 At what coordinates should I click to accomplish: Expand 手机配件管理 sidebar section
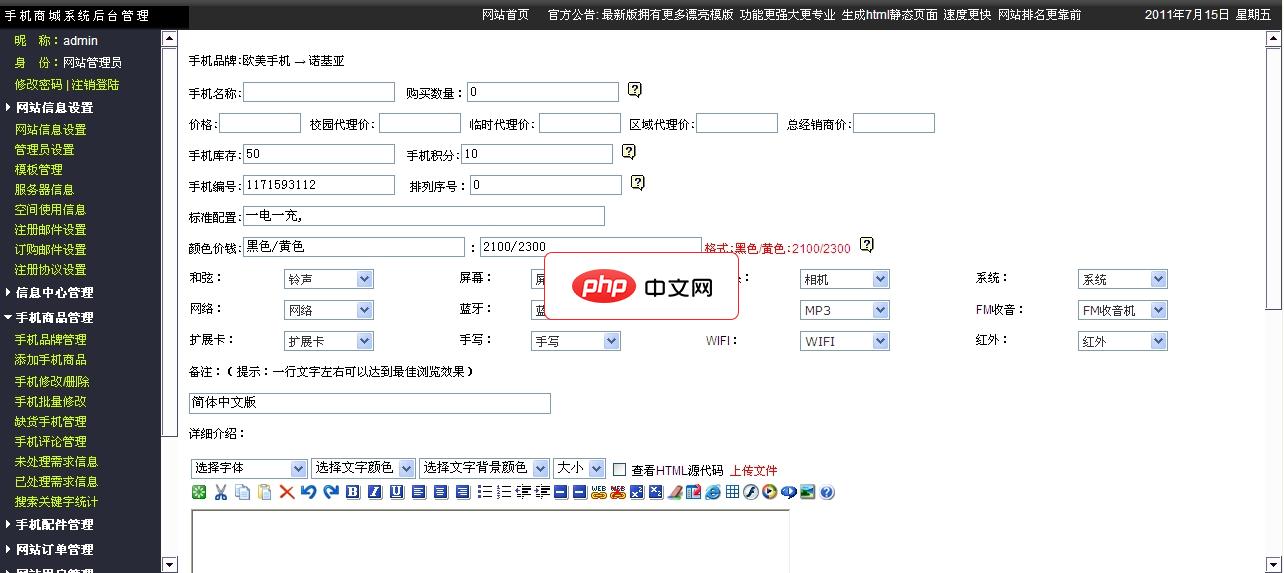point(54,524)
